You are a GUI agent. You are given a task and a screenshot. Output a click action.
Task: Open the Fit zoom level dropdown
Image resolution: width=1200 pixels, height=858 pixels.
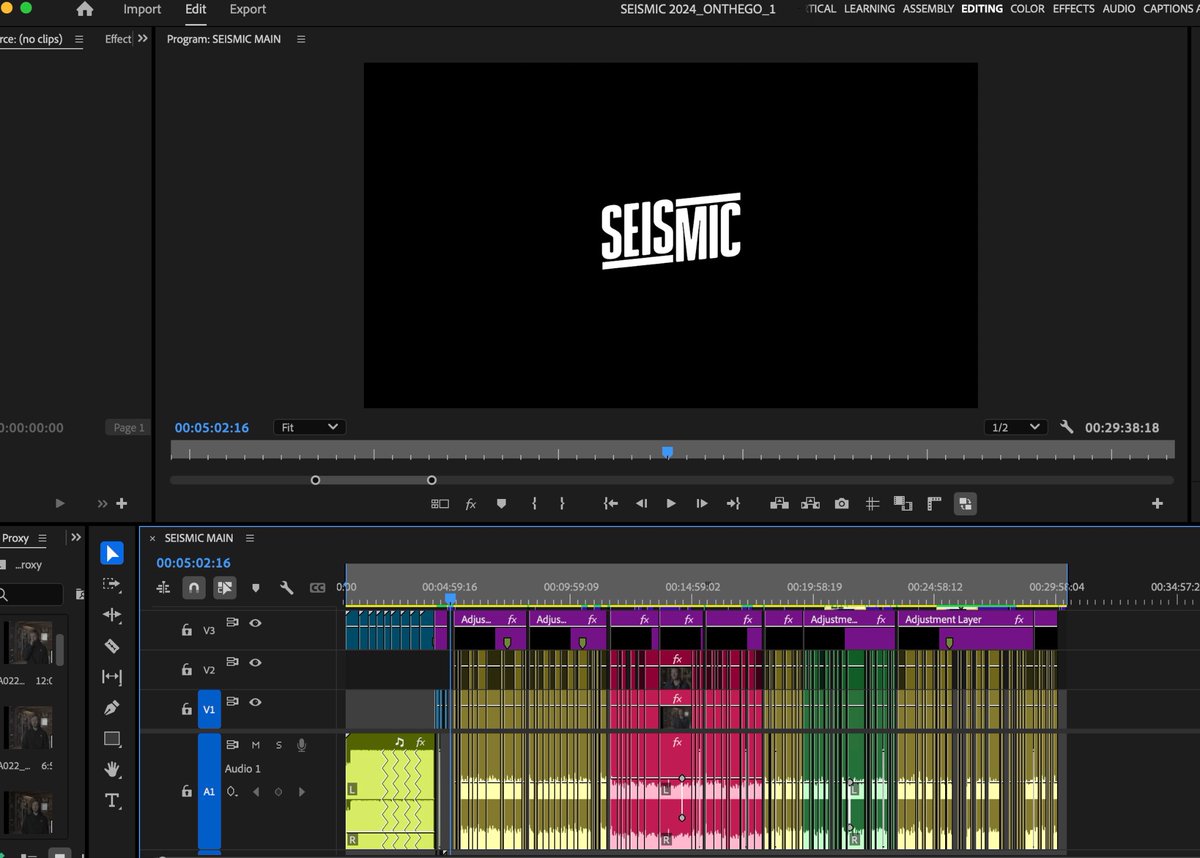309,427
